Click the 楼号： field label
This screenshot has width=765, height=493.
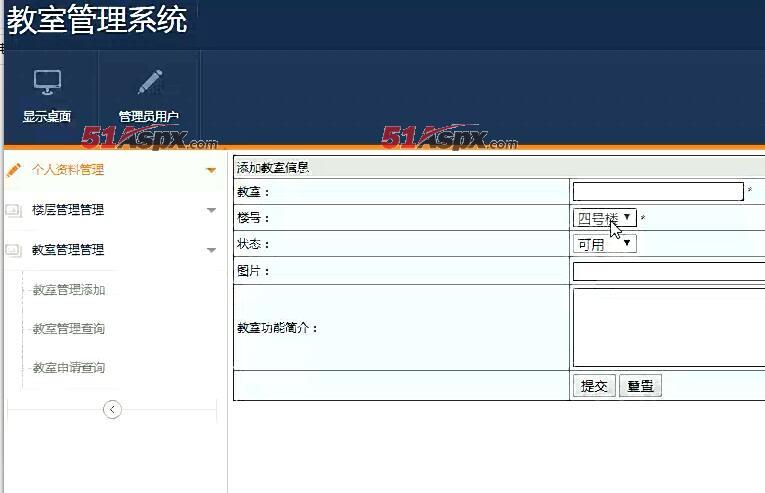click(253, 218)
